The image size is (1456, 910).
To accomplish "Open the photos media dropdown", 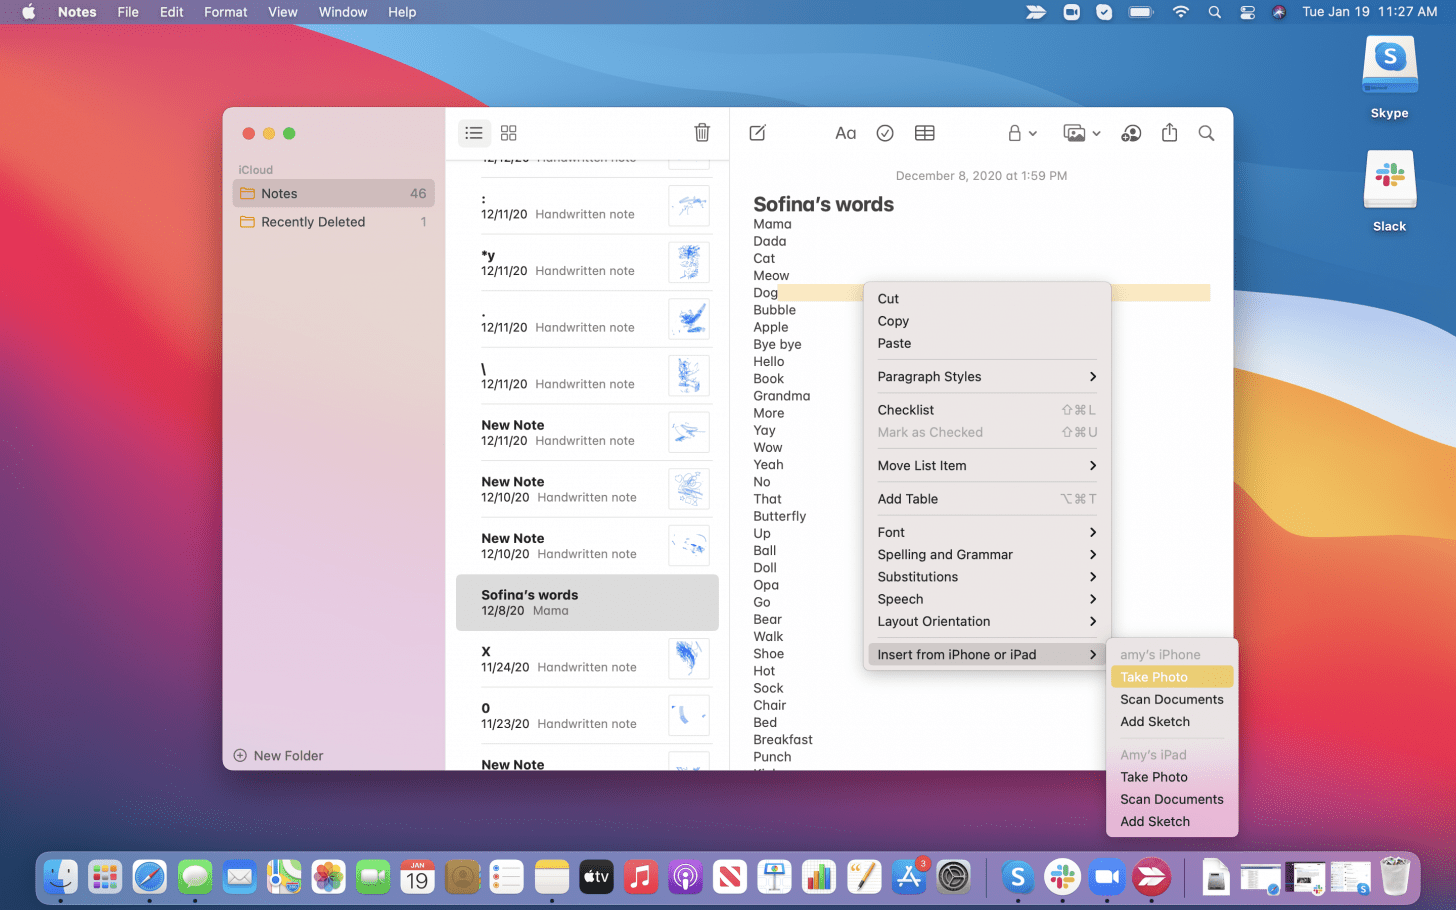I will 1081,133.
